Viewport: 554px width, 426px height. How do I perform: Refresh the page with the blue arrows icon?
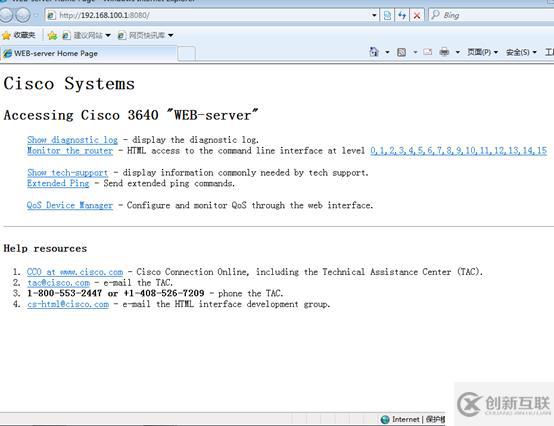402,15
